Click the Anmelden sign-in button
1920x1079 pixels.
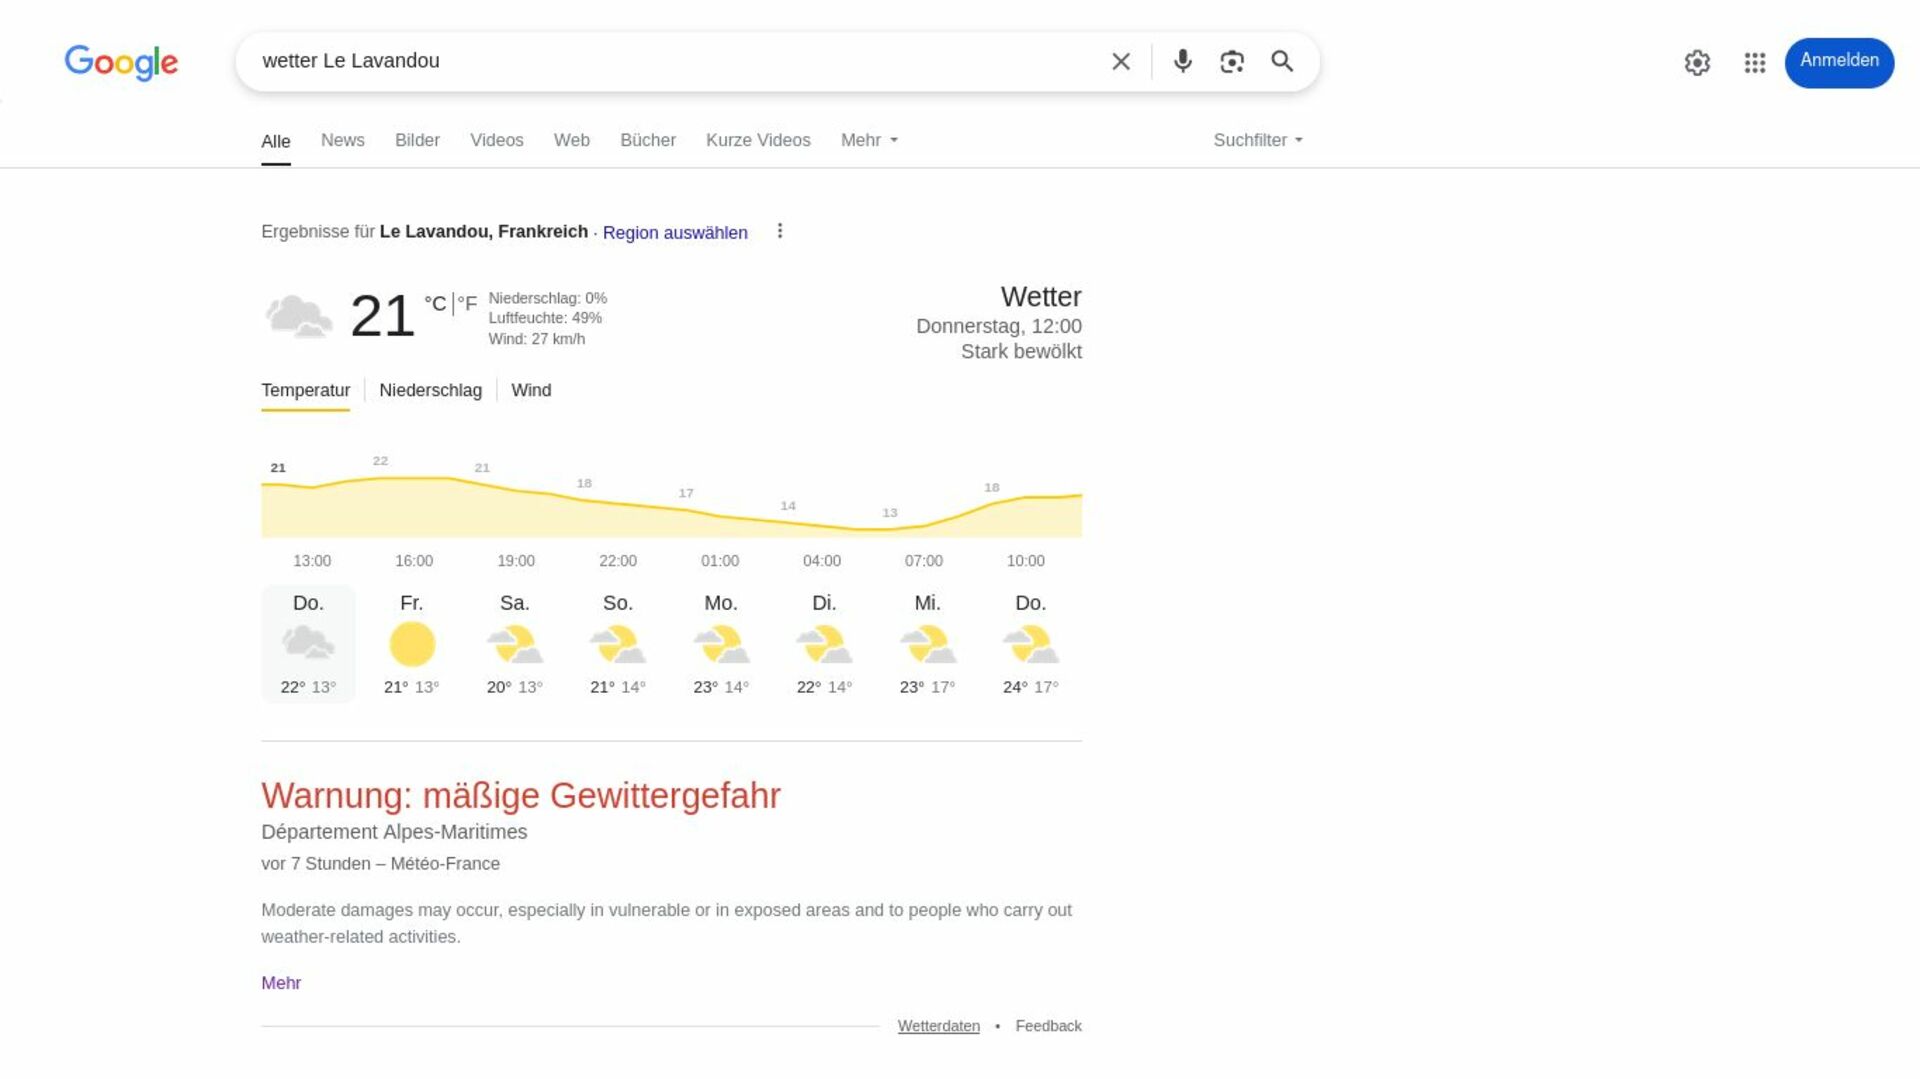click(x=1839, y=62)
